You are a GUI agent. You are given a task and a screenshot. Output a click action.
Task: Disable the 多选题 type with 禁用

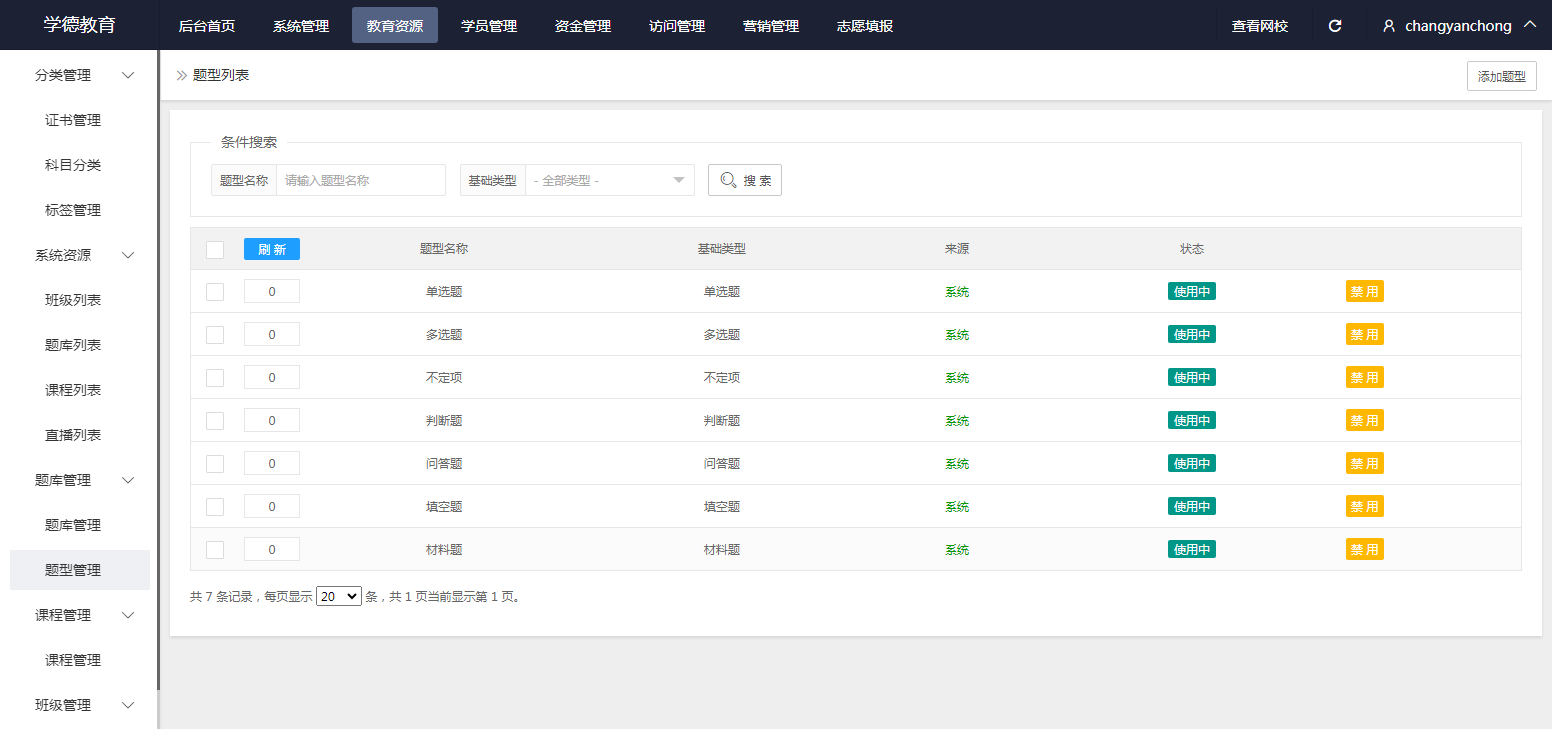point(1365,335)
